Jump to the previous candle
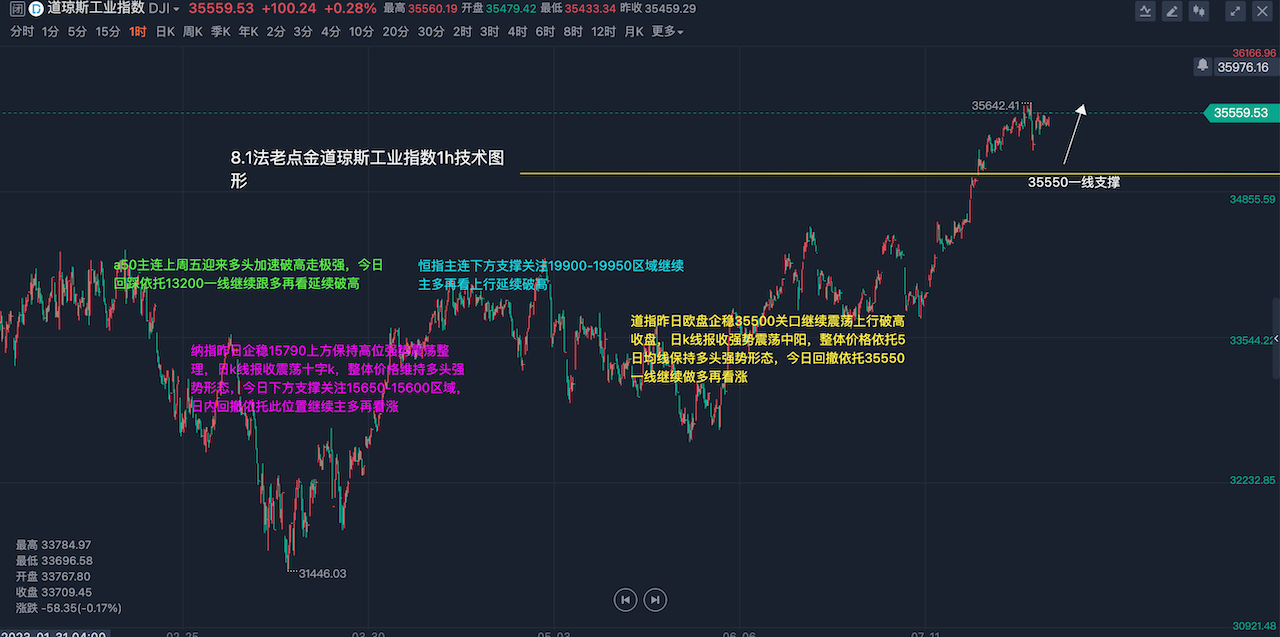Image resolution: width=1280 pixels, height=637 pixels. click(x=625, y=599)
